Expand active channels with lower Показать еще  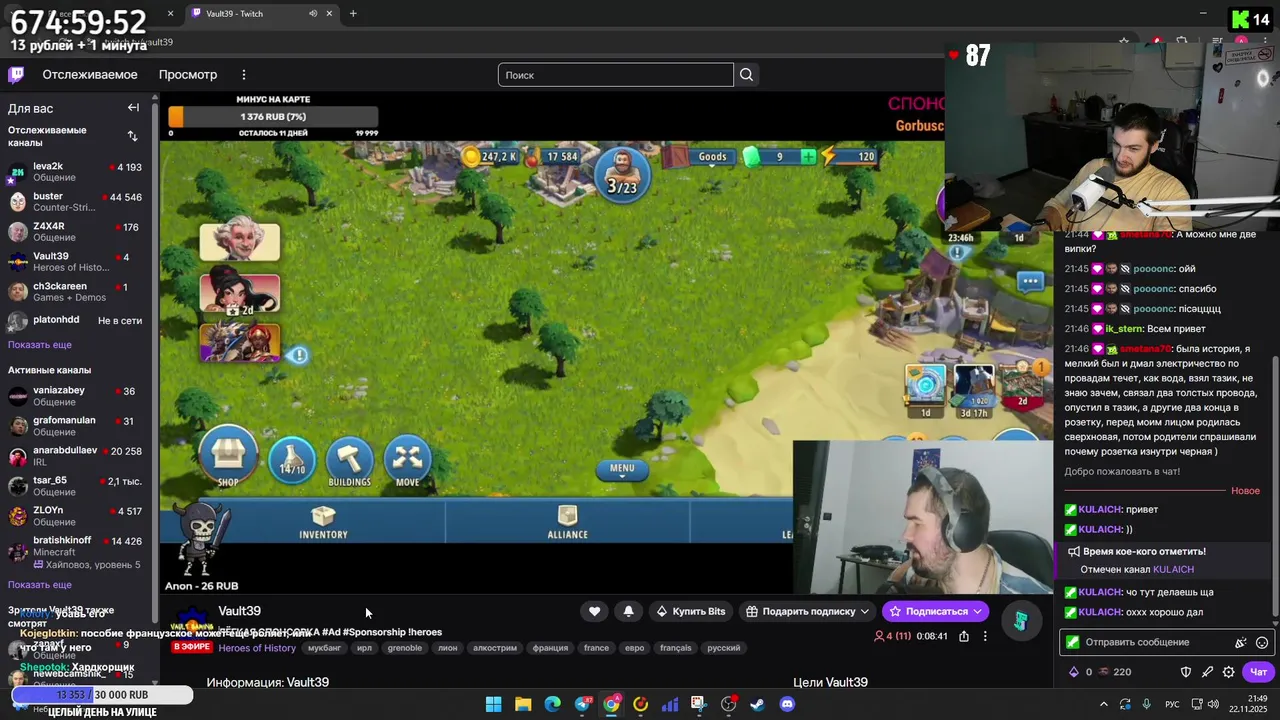click(x=40, y=585)
